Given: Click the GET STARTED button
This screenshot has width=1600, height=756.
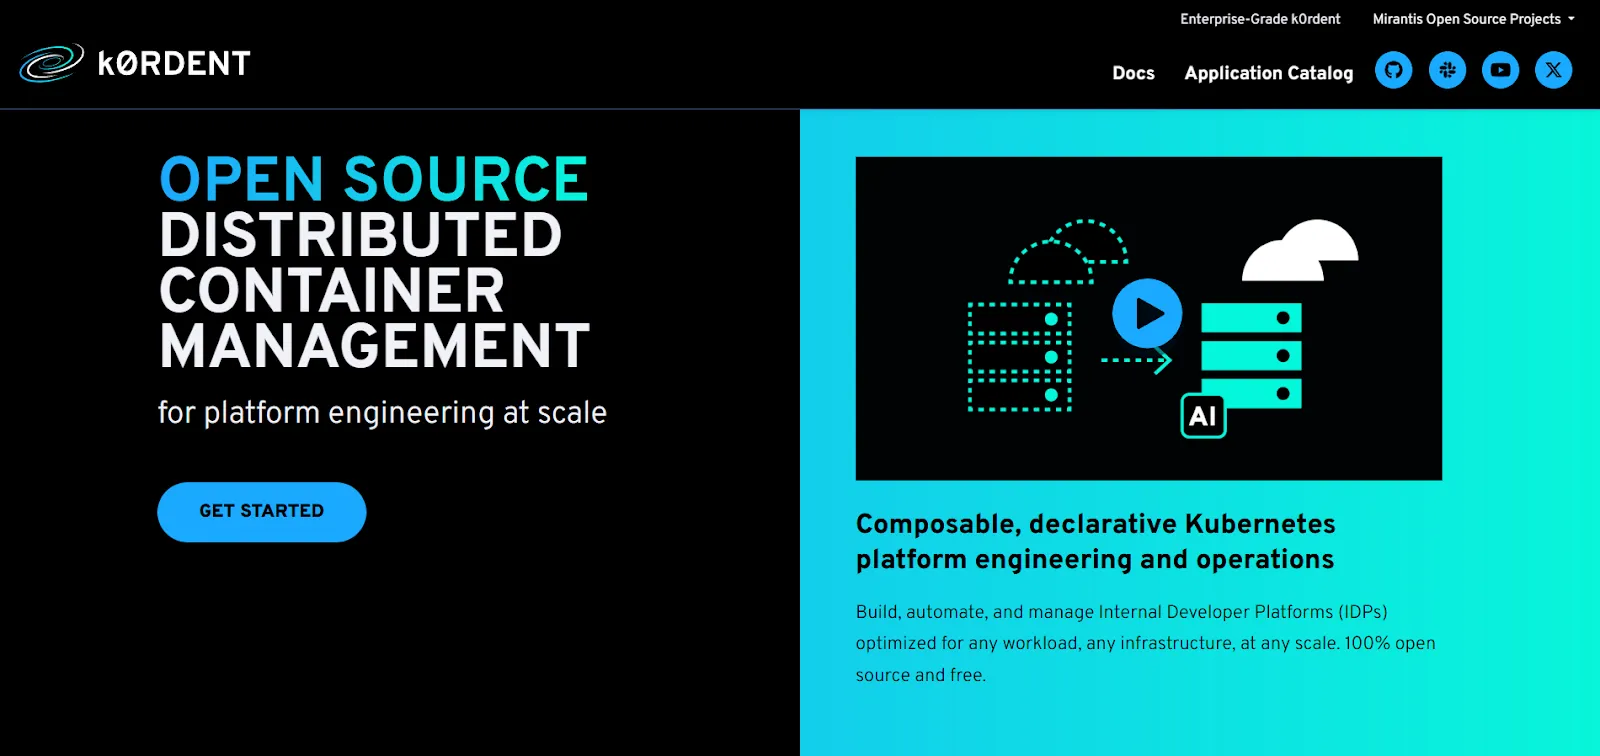Looking at the screenshot, I should pos(262,512).
